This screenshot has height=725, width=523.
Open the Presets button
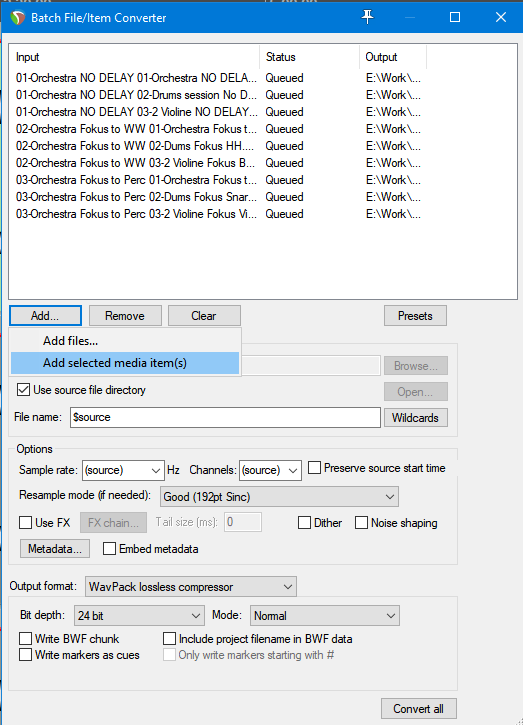click(415, 316)
